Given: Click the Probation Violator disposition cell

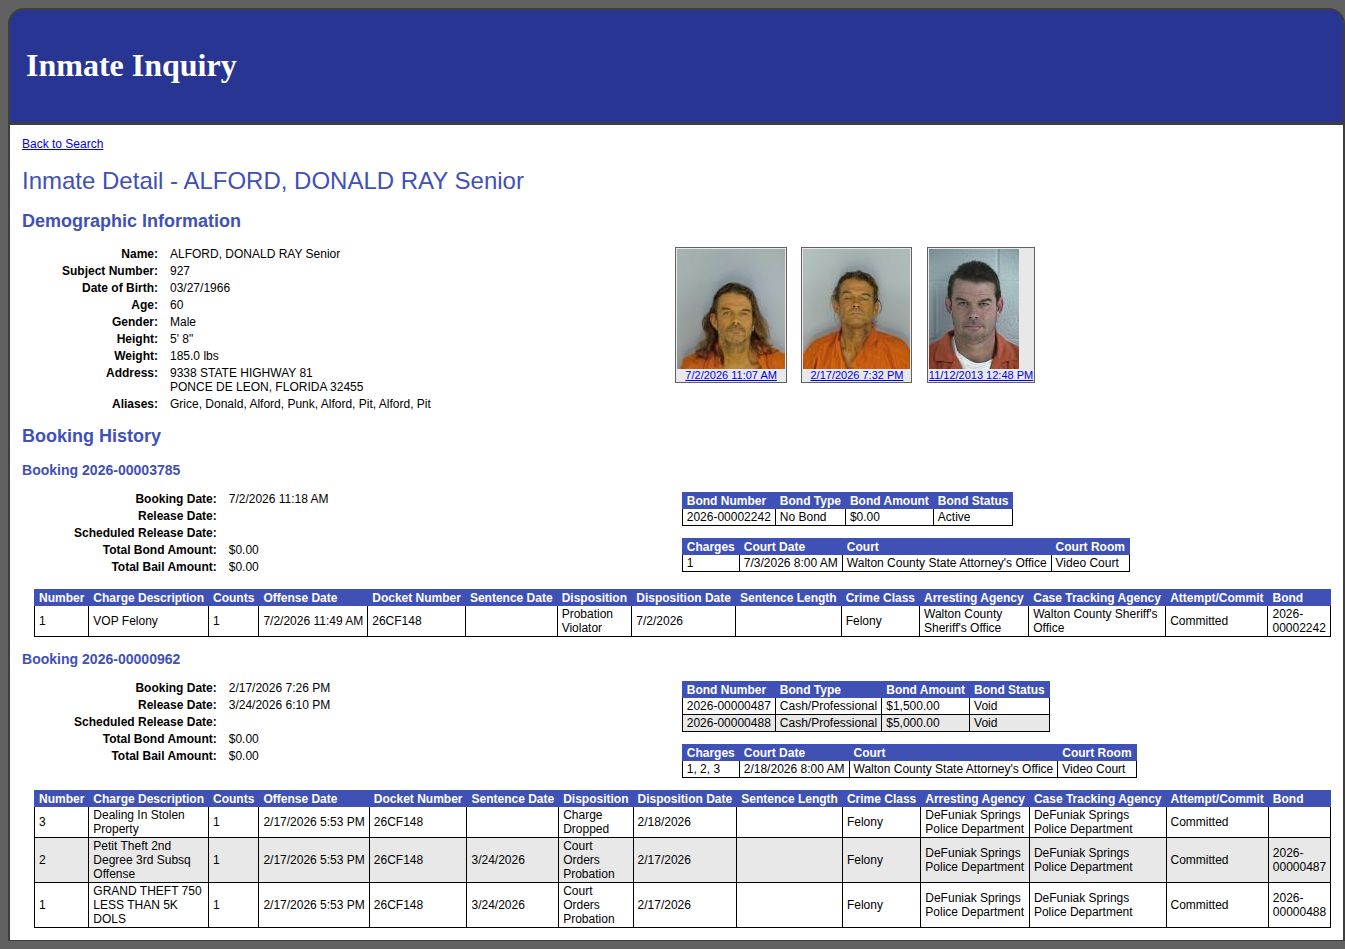Looking at the screenshot, I should (594, 621).
